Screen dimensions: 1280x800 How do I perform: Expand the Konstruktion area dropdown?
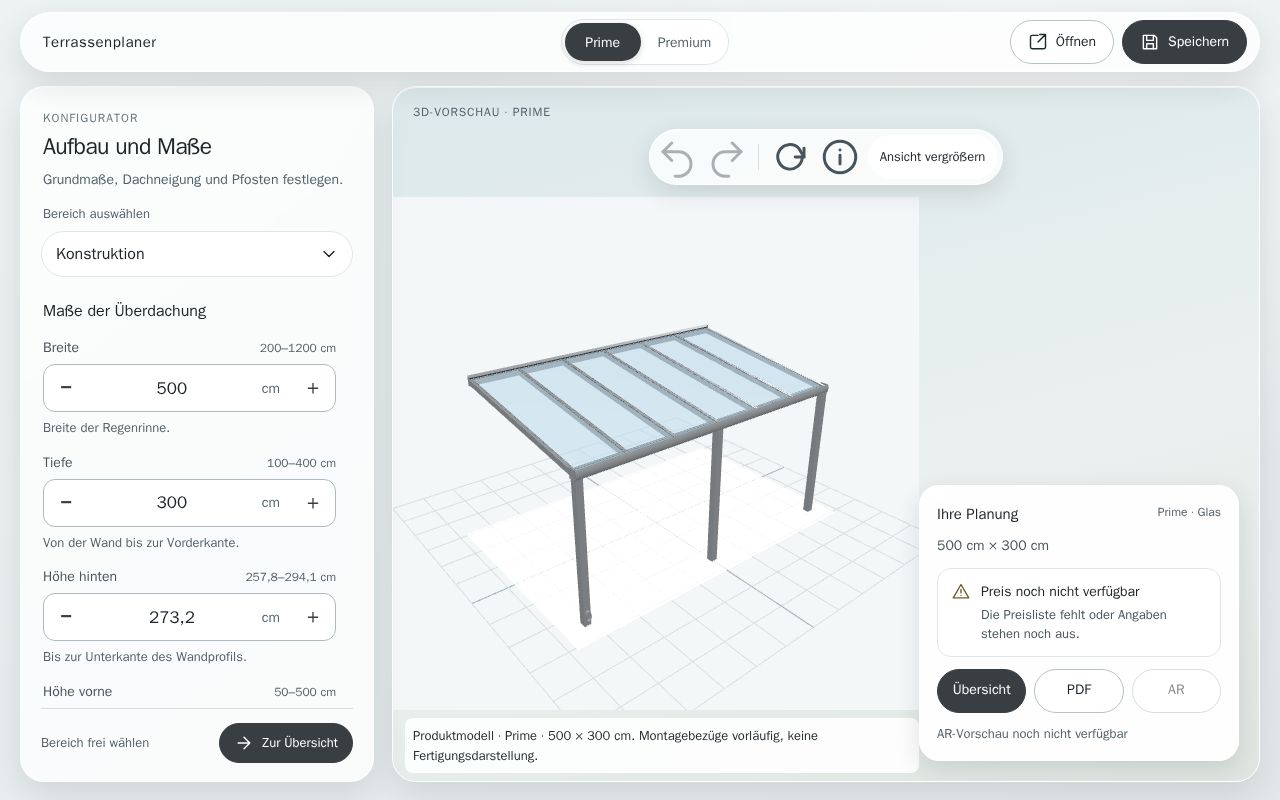197,254
